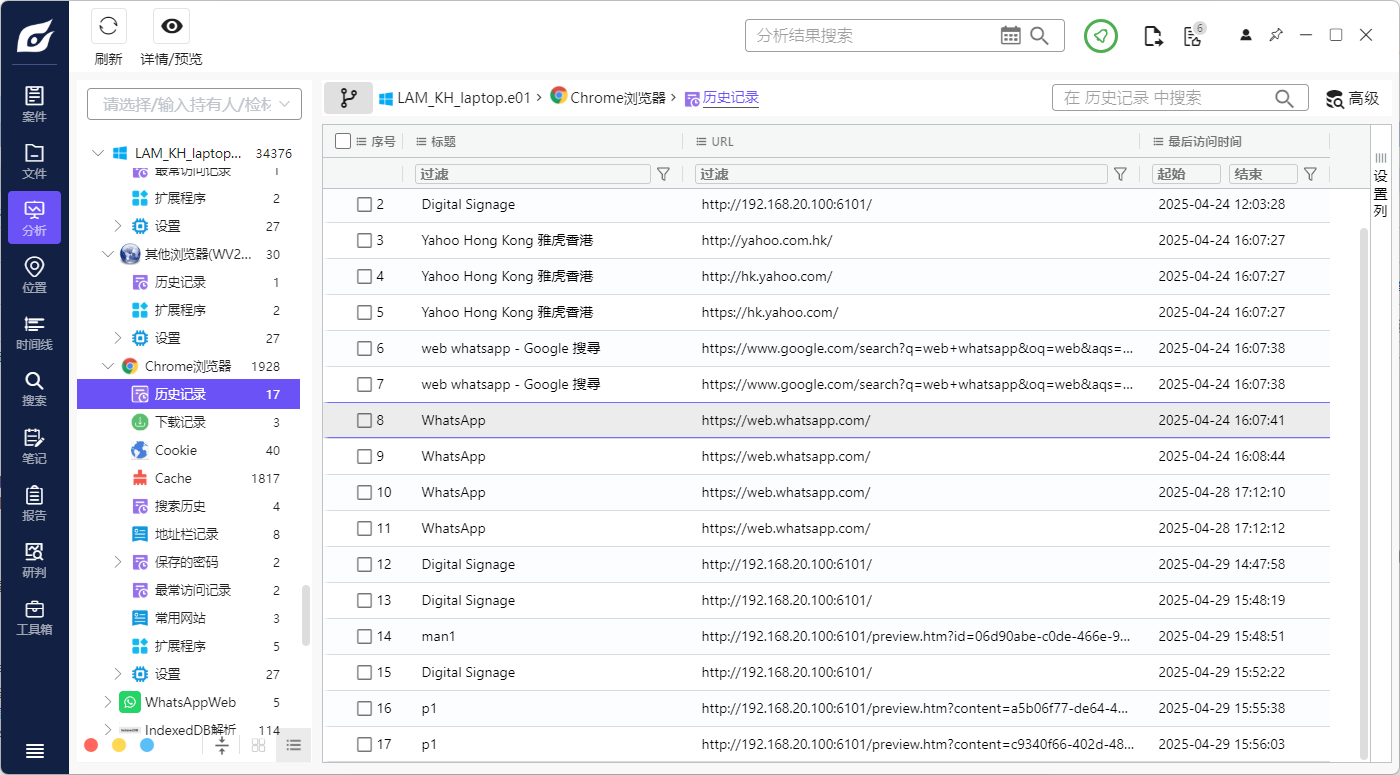1400x775 pixels.
Task: Open the 报告 sidebar section
Action: [34, 503]
